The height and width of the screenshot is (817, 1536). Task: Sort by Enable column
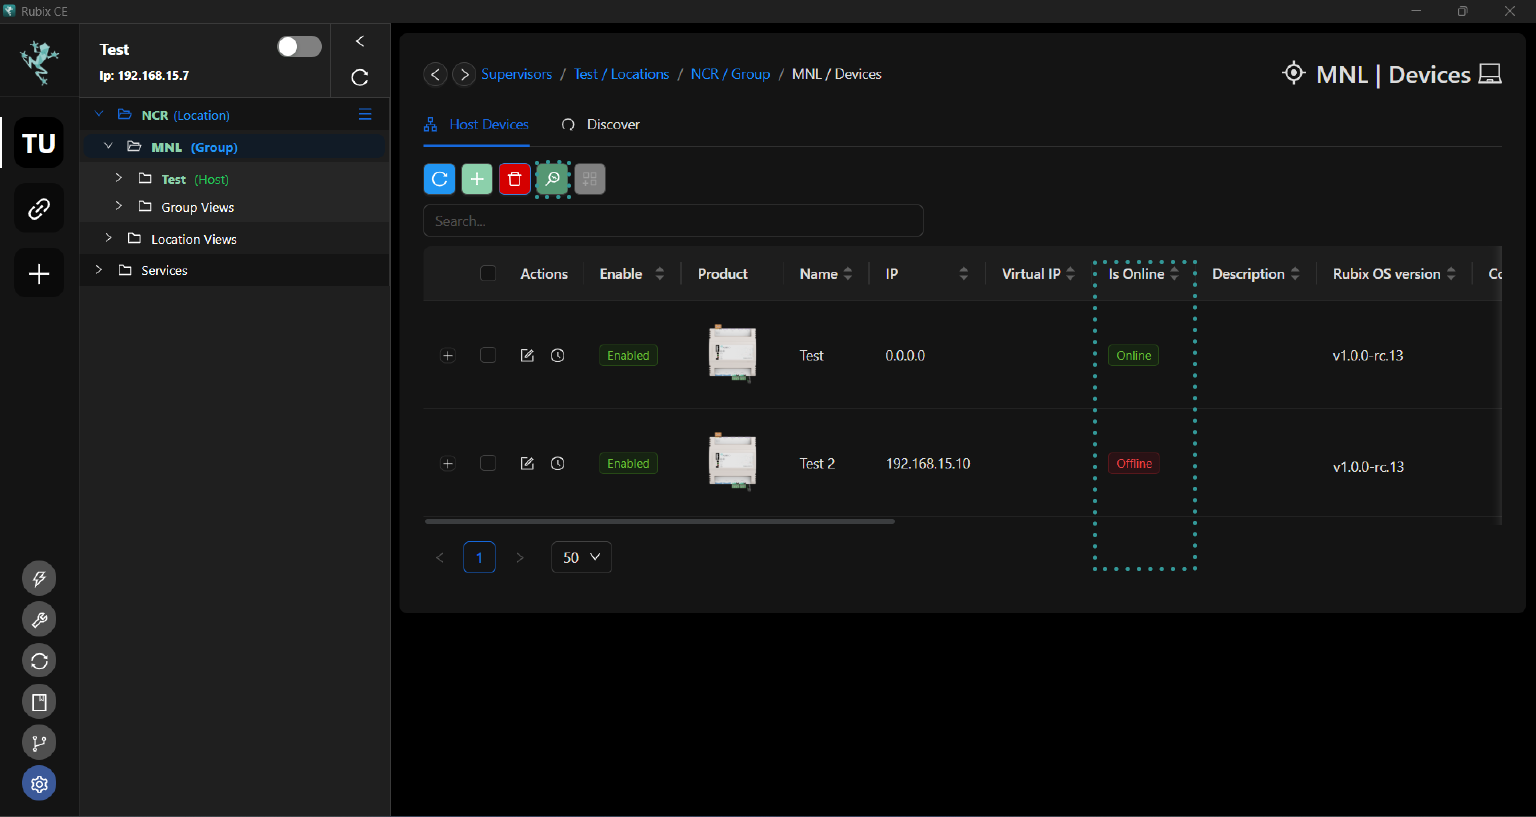coord(659,274)
